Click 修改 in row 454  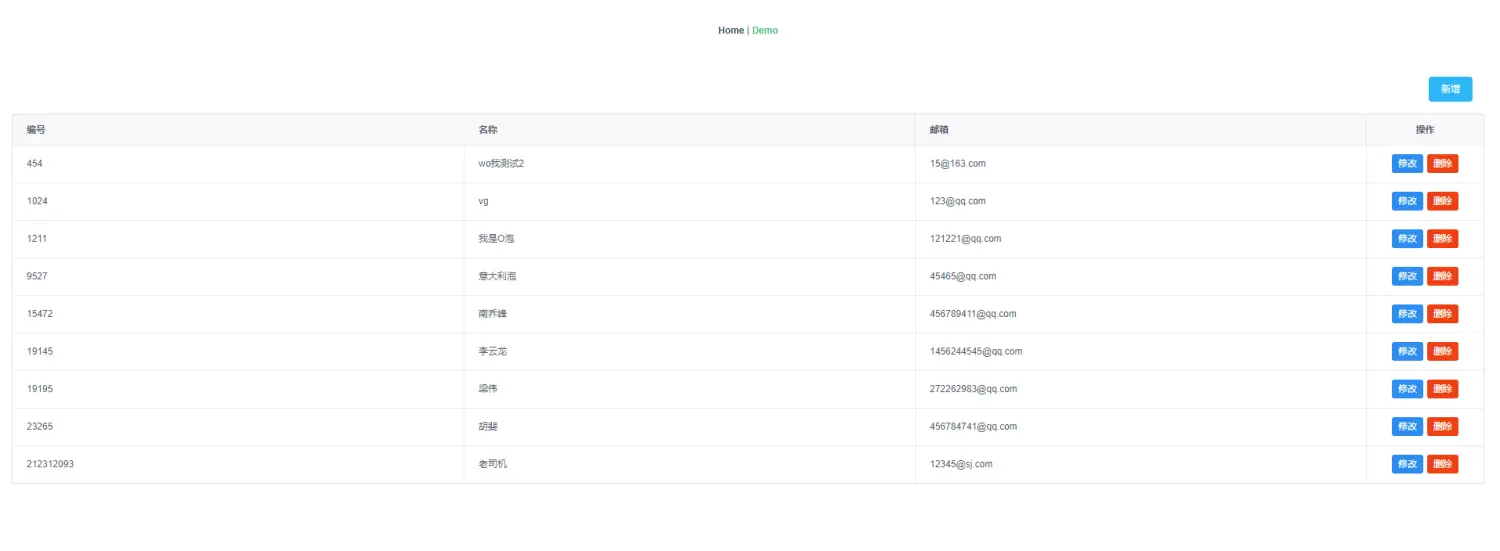(1407, 164)
